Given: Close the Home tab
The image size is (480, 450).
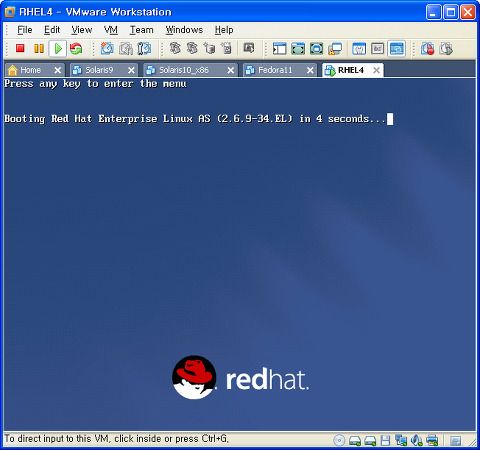Looking at the screenshot, I should coord(58,70).
